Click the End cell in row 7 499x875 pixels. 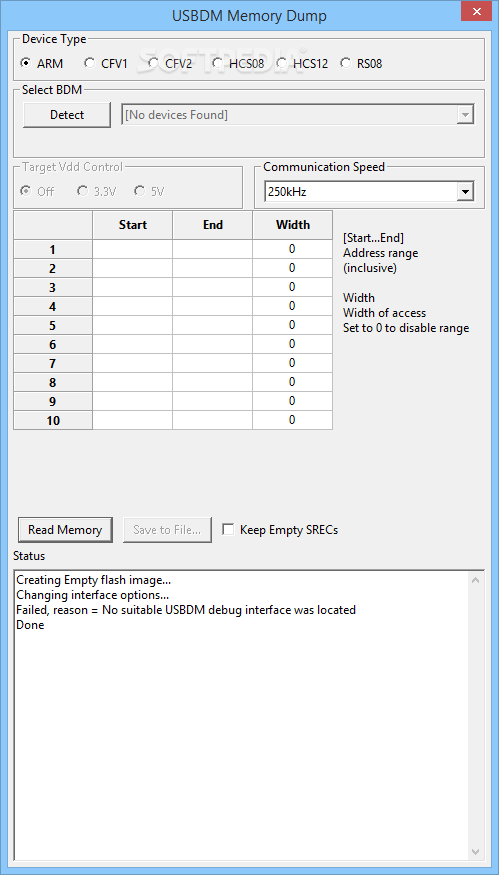pyautogui.click(x=212, y=363)
